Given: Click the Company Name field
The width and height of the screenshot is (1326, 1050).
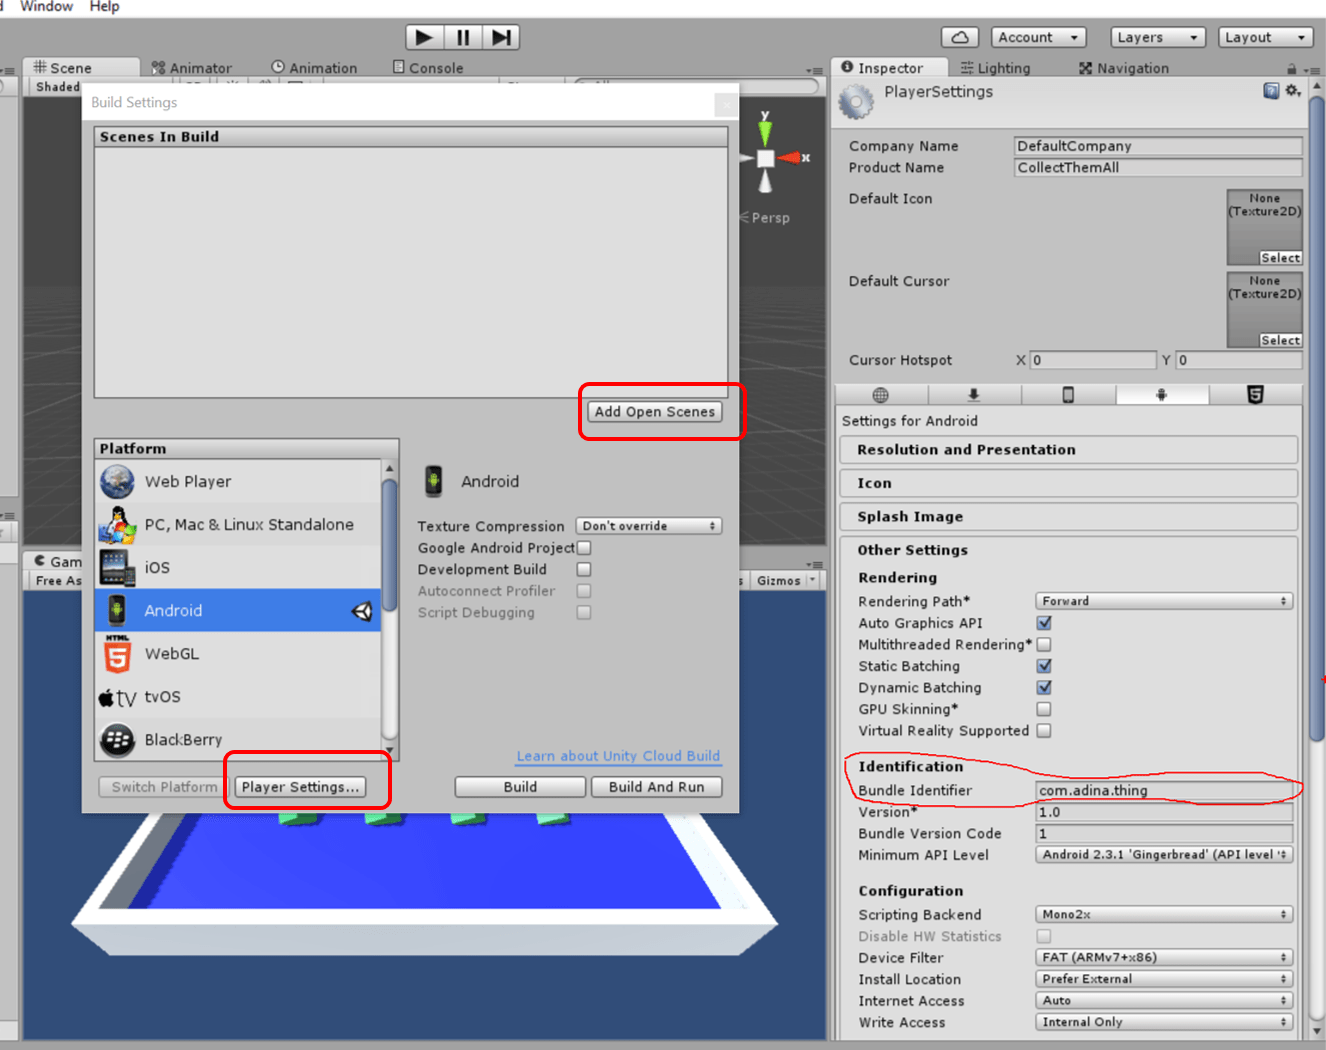Looking at the screenshot, I should pos(1158,146).
